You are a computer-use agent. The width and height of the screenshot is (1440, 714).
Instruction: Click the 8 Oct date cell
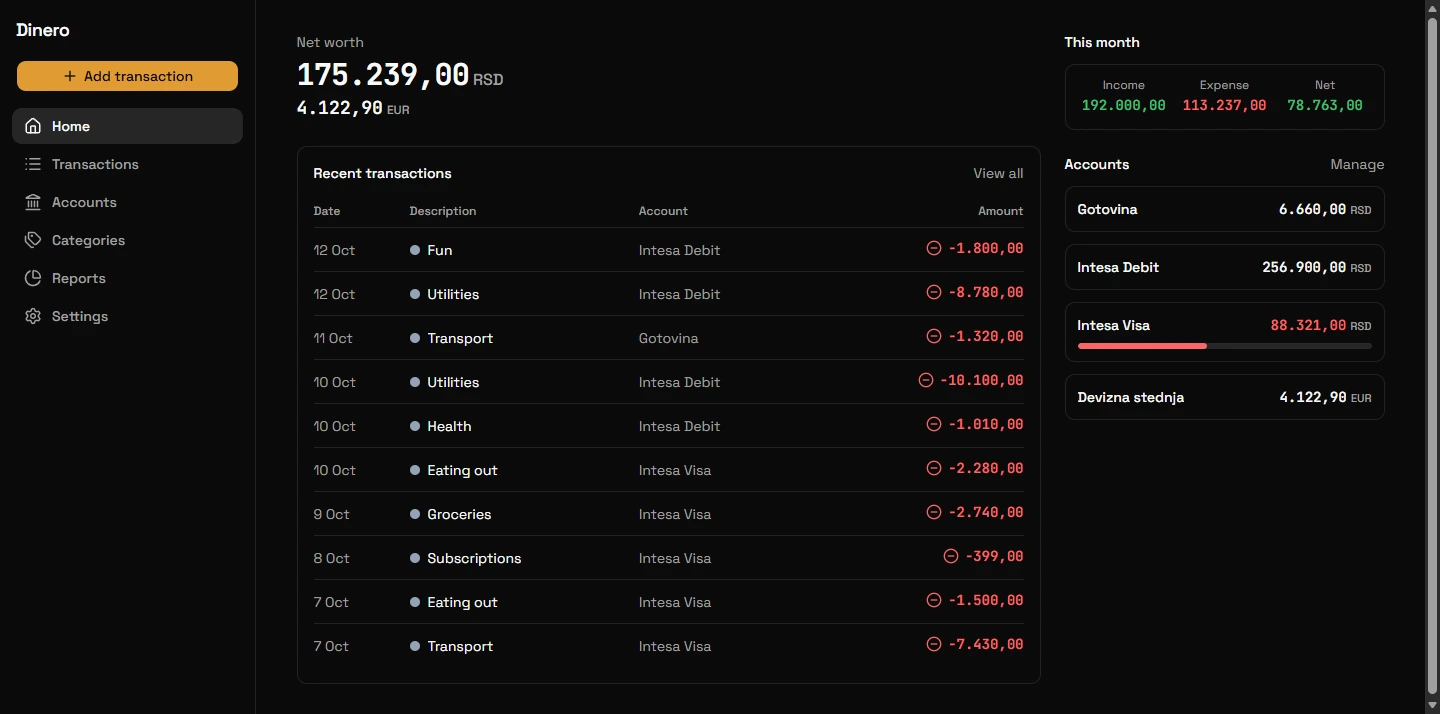click(331, 558)
